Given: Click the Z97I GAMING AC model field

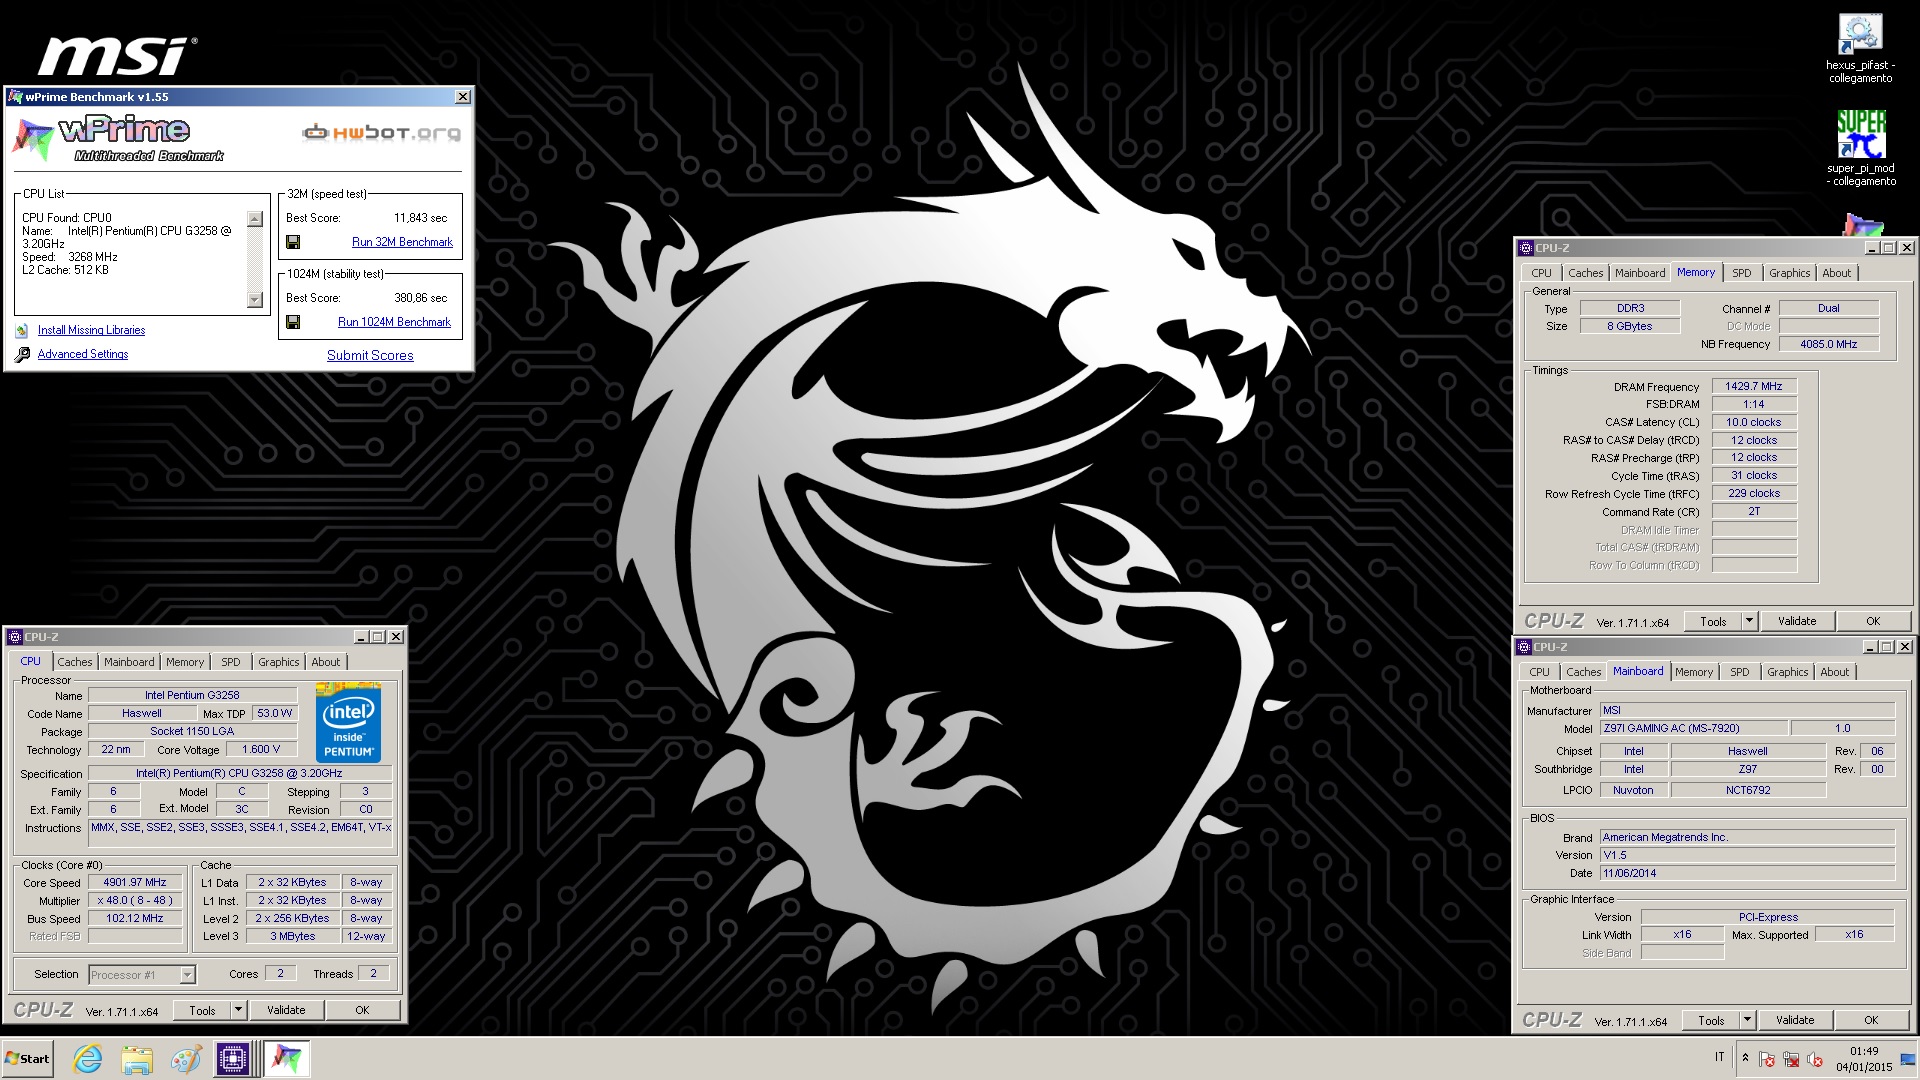Looking at the screenshot, I should tap(1694, 728).
